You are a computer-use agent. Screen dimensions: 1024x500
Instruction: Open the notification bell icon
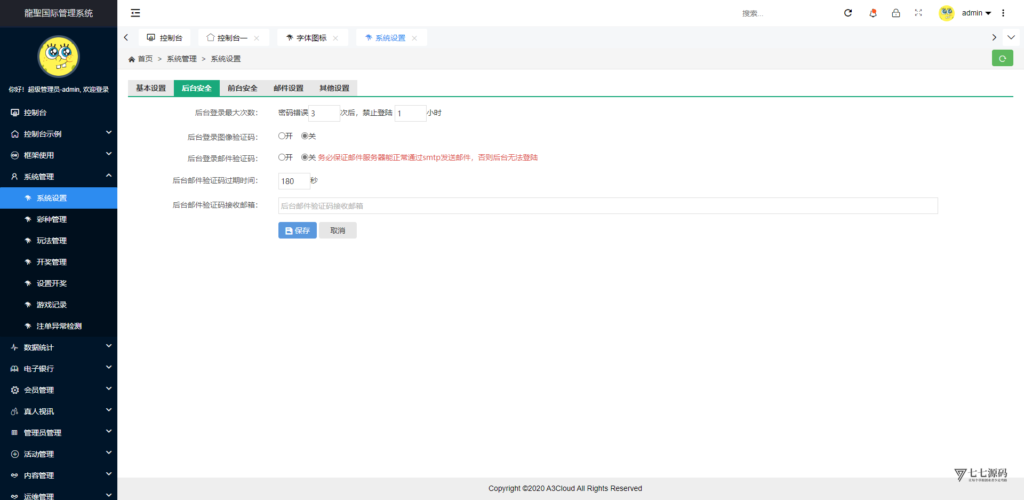[x=873, y=13]
